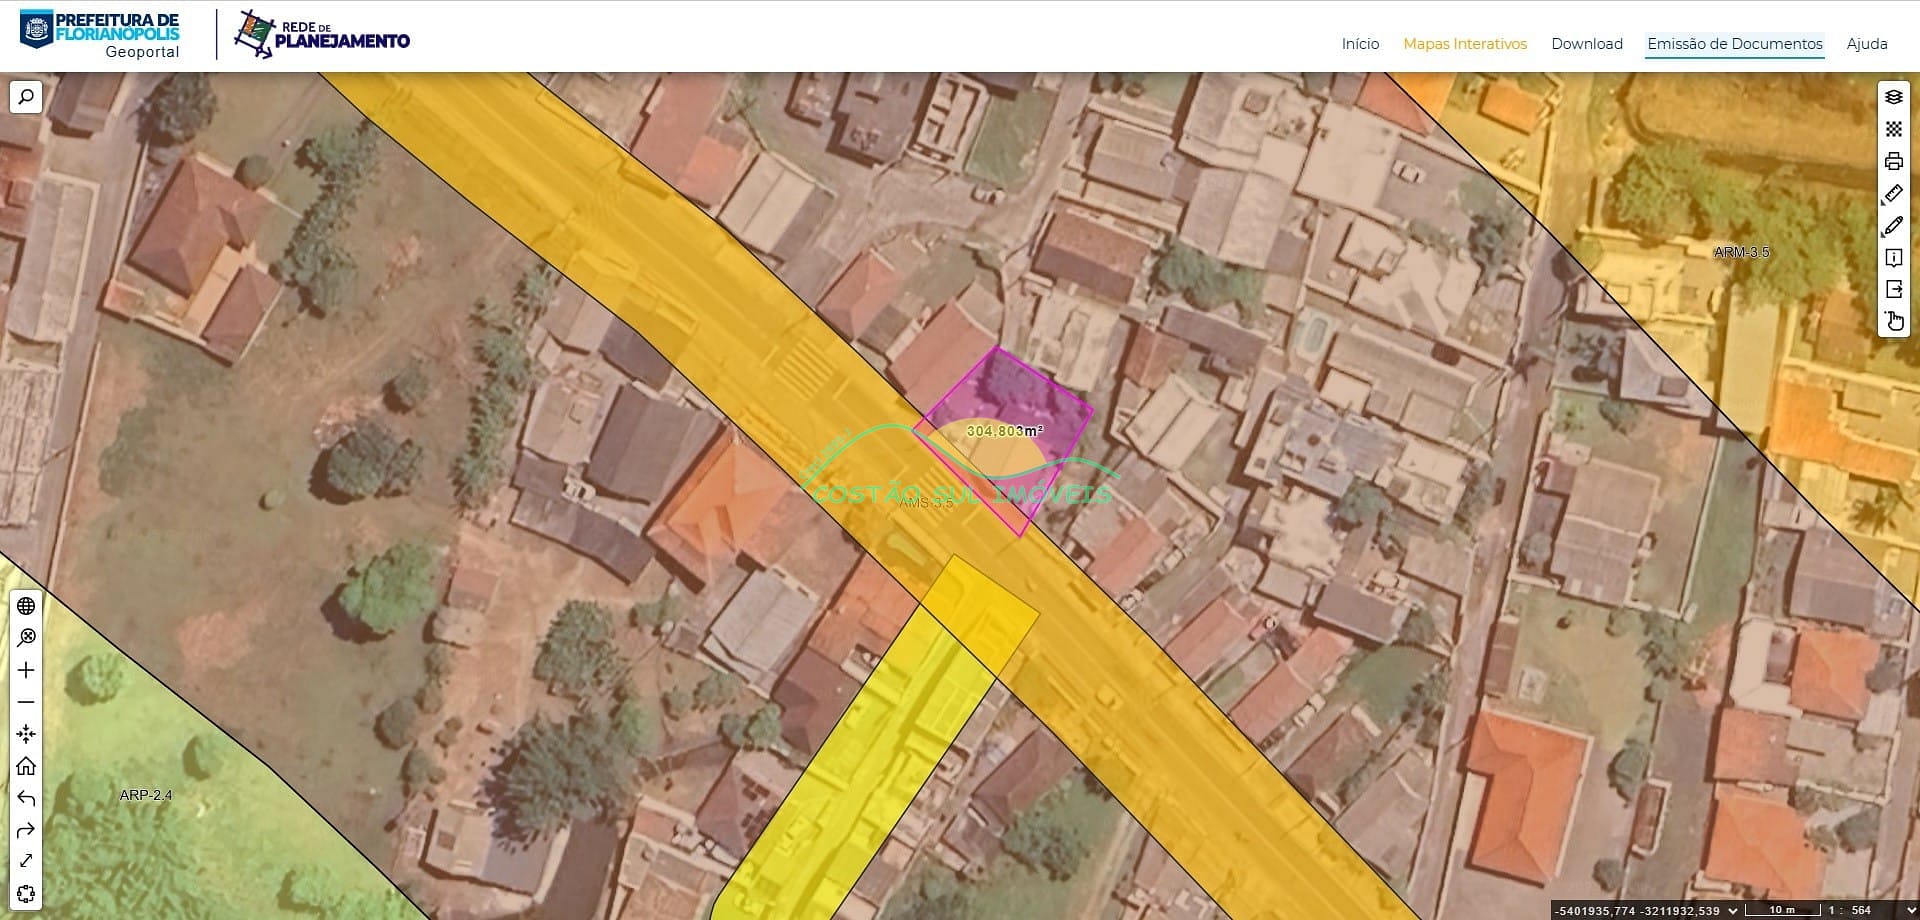Return to home map extent
1920x920 pixels.
(x=26, y=766)
